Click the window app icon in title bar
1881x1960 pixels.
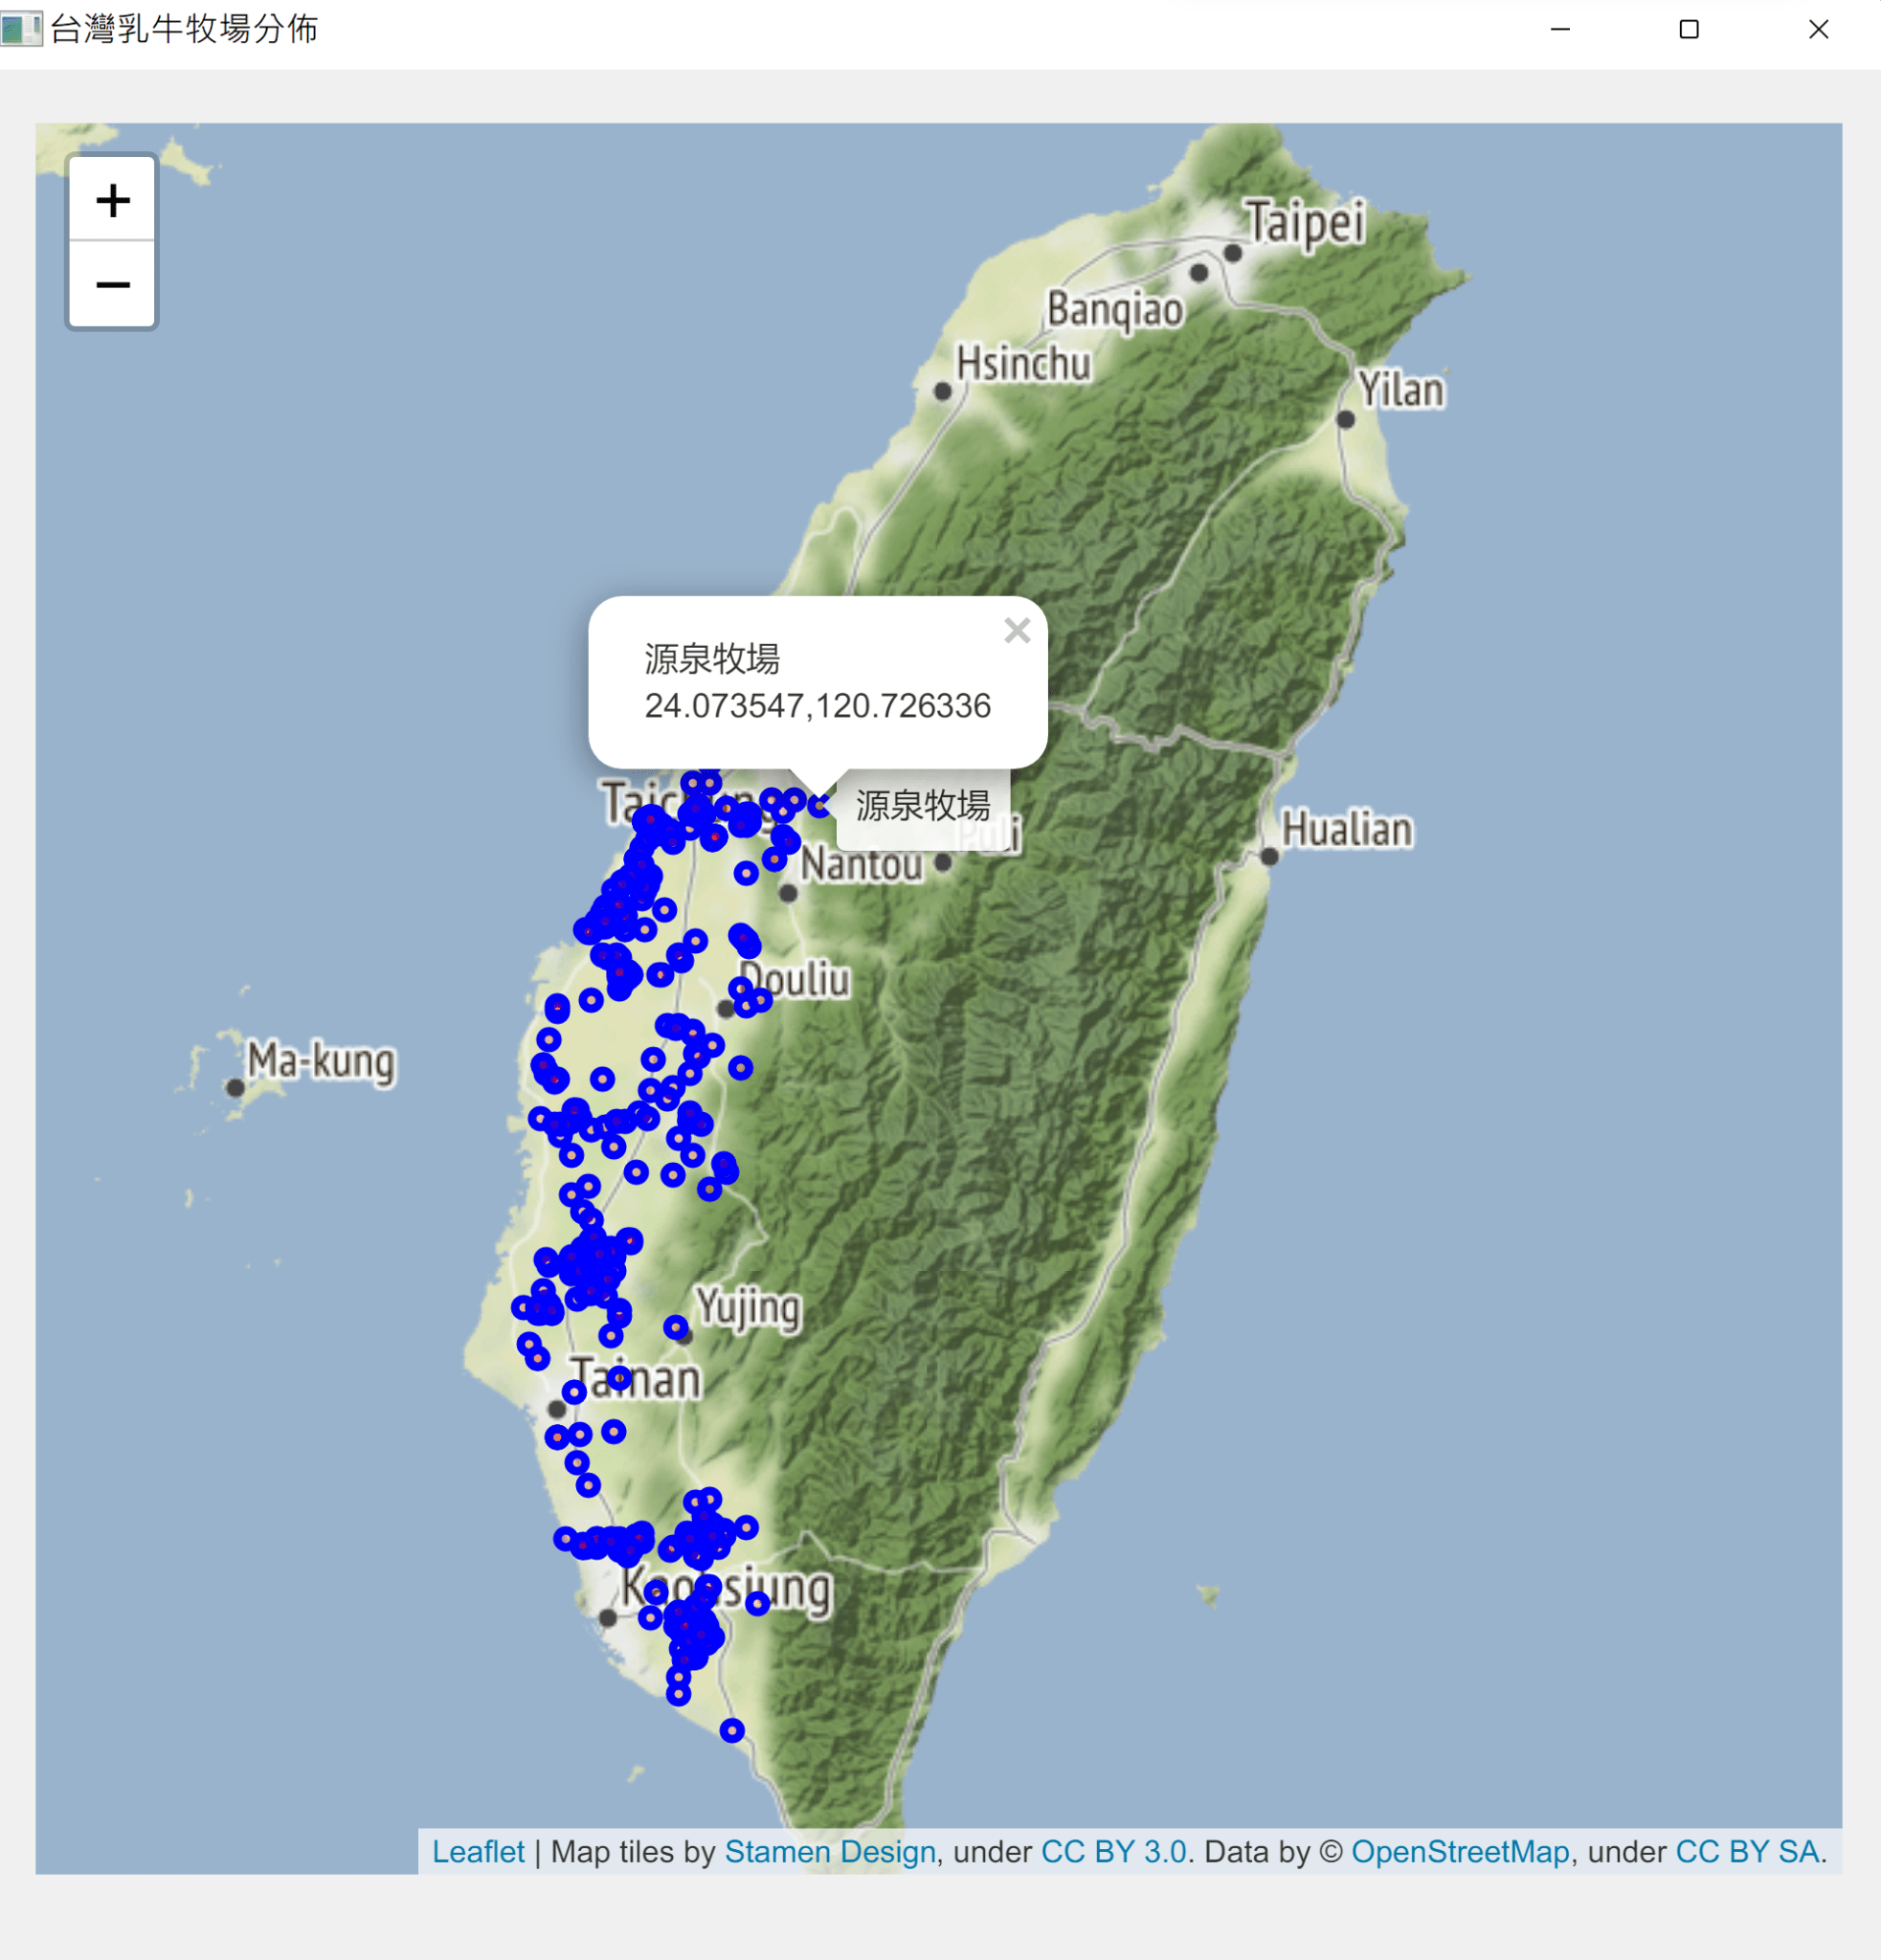(x=21, y=29)
